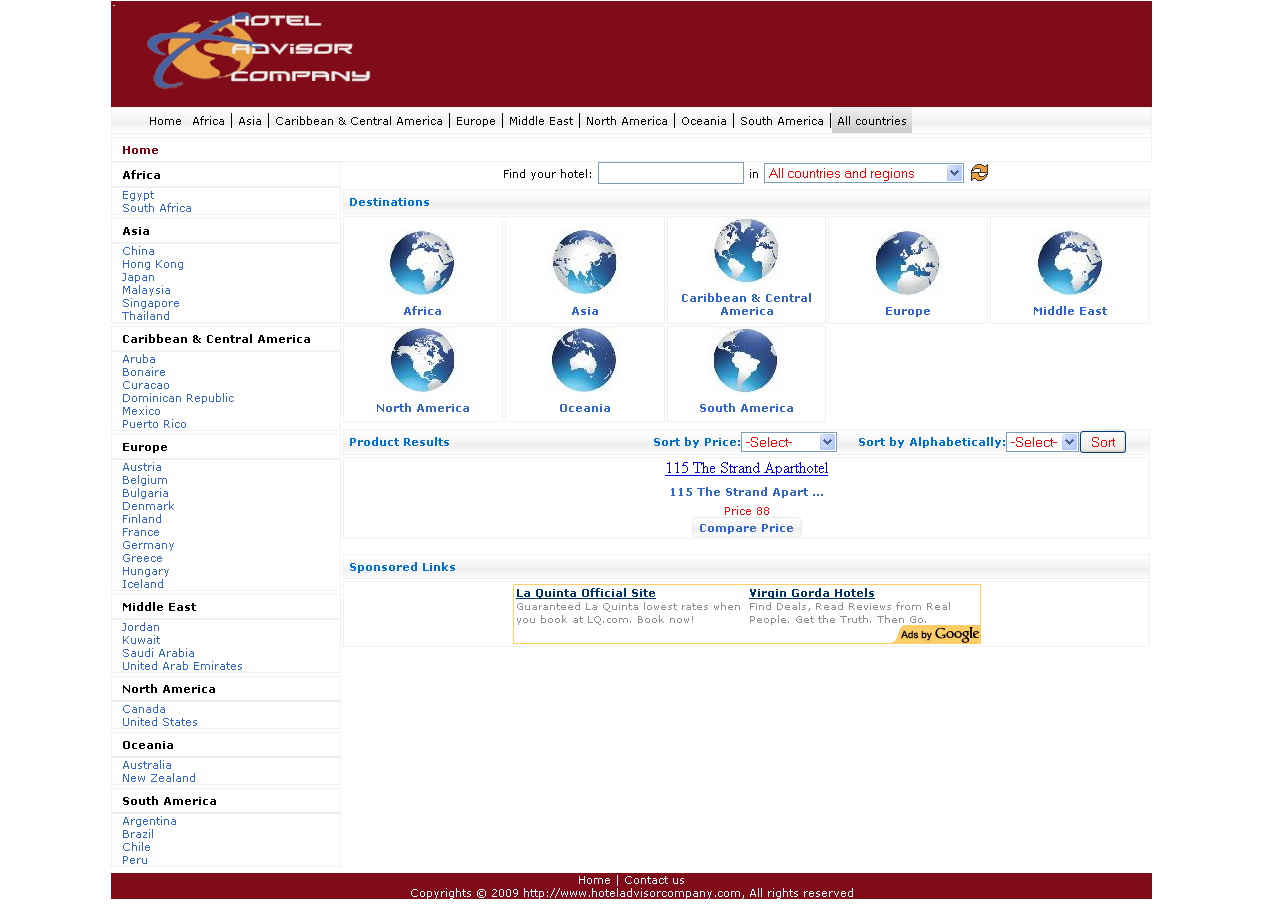Click the footer Contact us link
Viewport: 1263px width, 907px height.
[654, 880]
